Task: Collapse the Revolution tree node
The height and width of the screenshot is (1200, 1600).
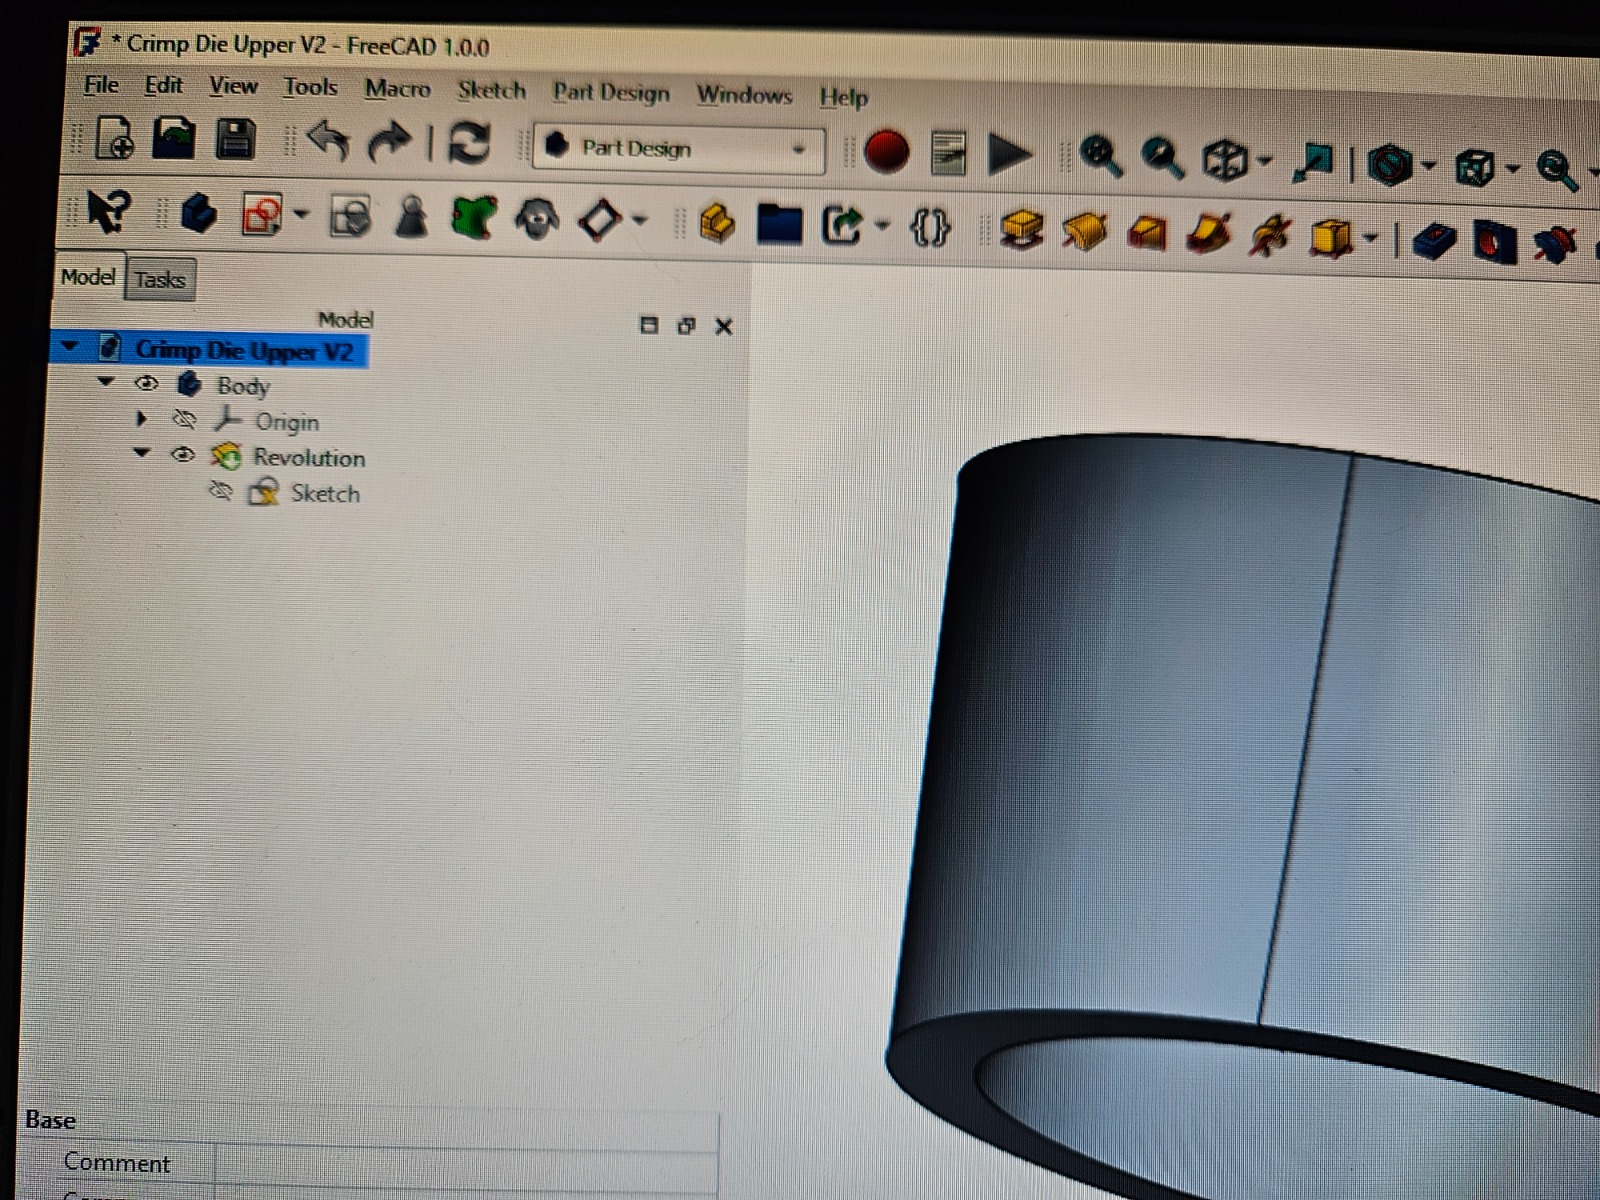Action: (142, 453)
